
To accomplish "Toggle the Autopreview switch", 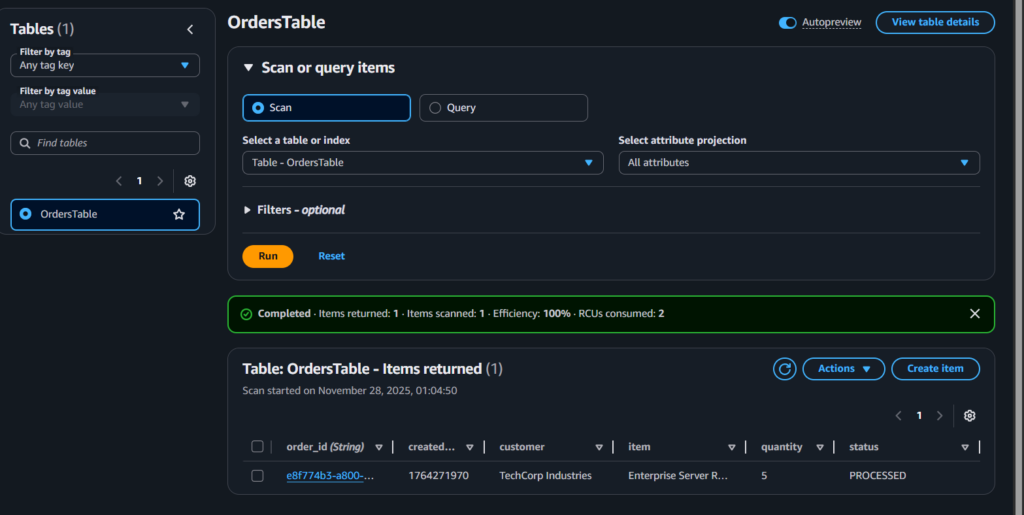I will 788,22.
